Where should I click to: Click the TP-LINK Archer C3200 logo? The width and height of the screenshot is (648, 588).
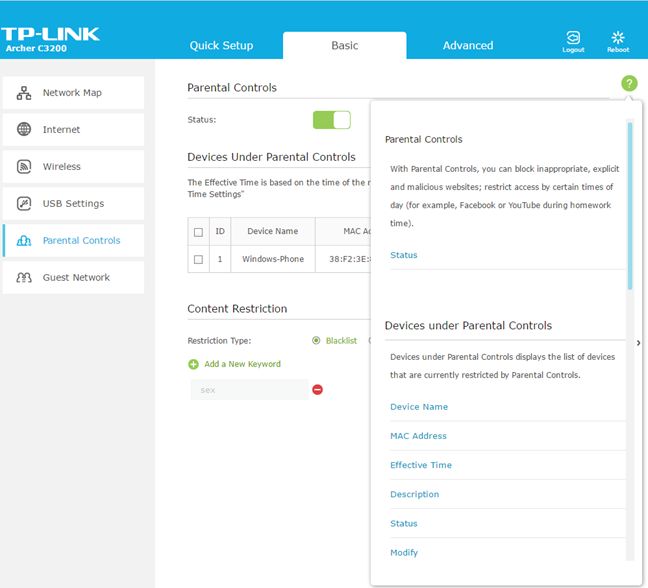pyautogui.click(x=50, y=40)
